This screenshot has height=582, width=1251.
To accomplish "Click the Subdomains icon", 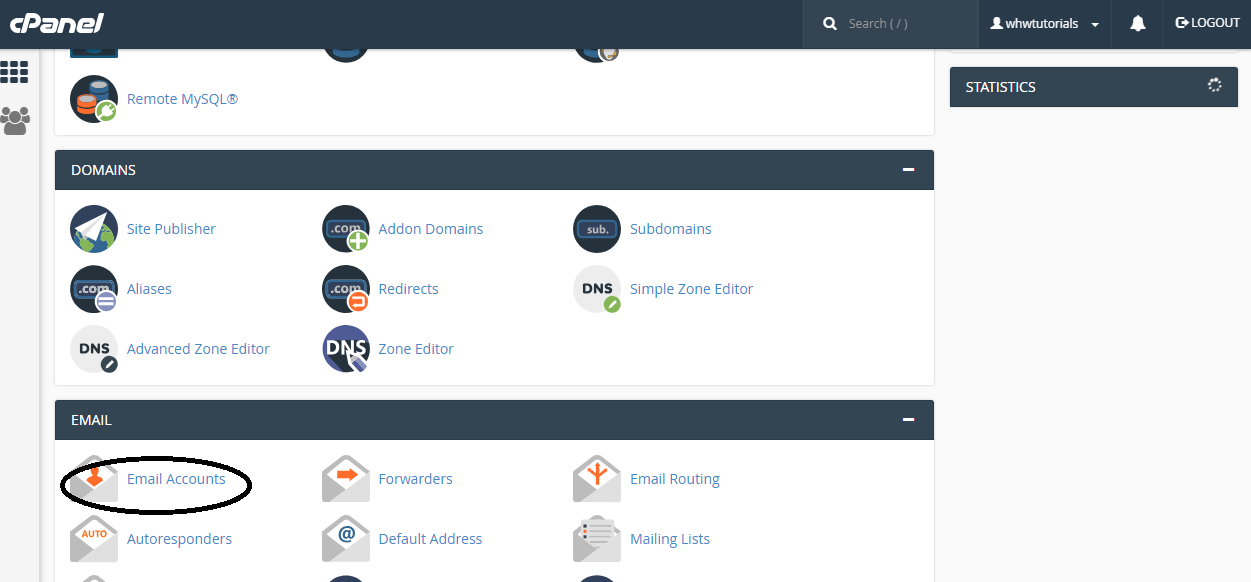I will (x=597, y=228).
